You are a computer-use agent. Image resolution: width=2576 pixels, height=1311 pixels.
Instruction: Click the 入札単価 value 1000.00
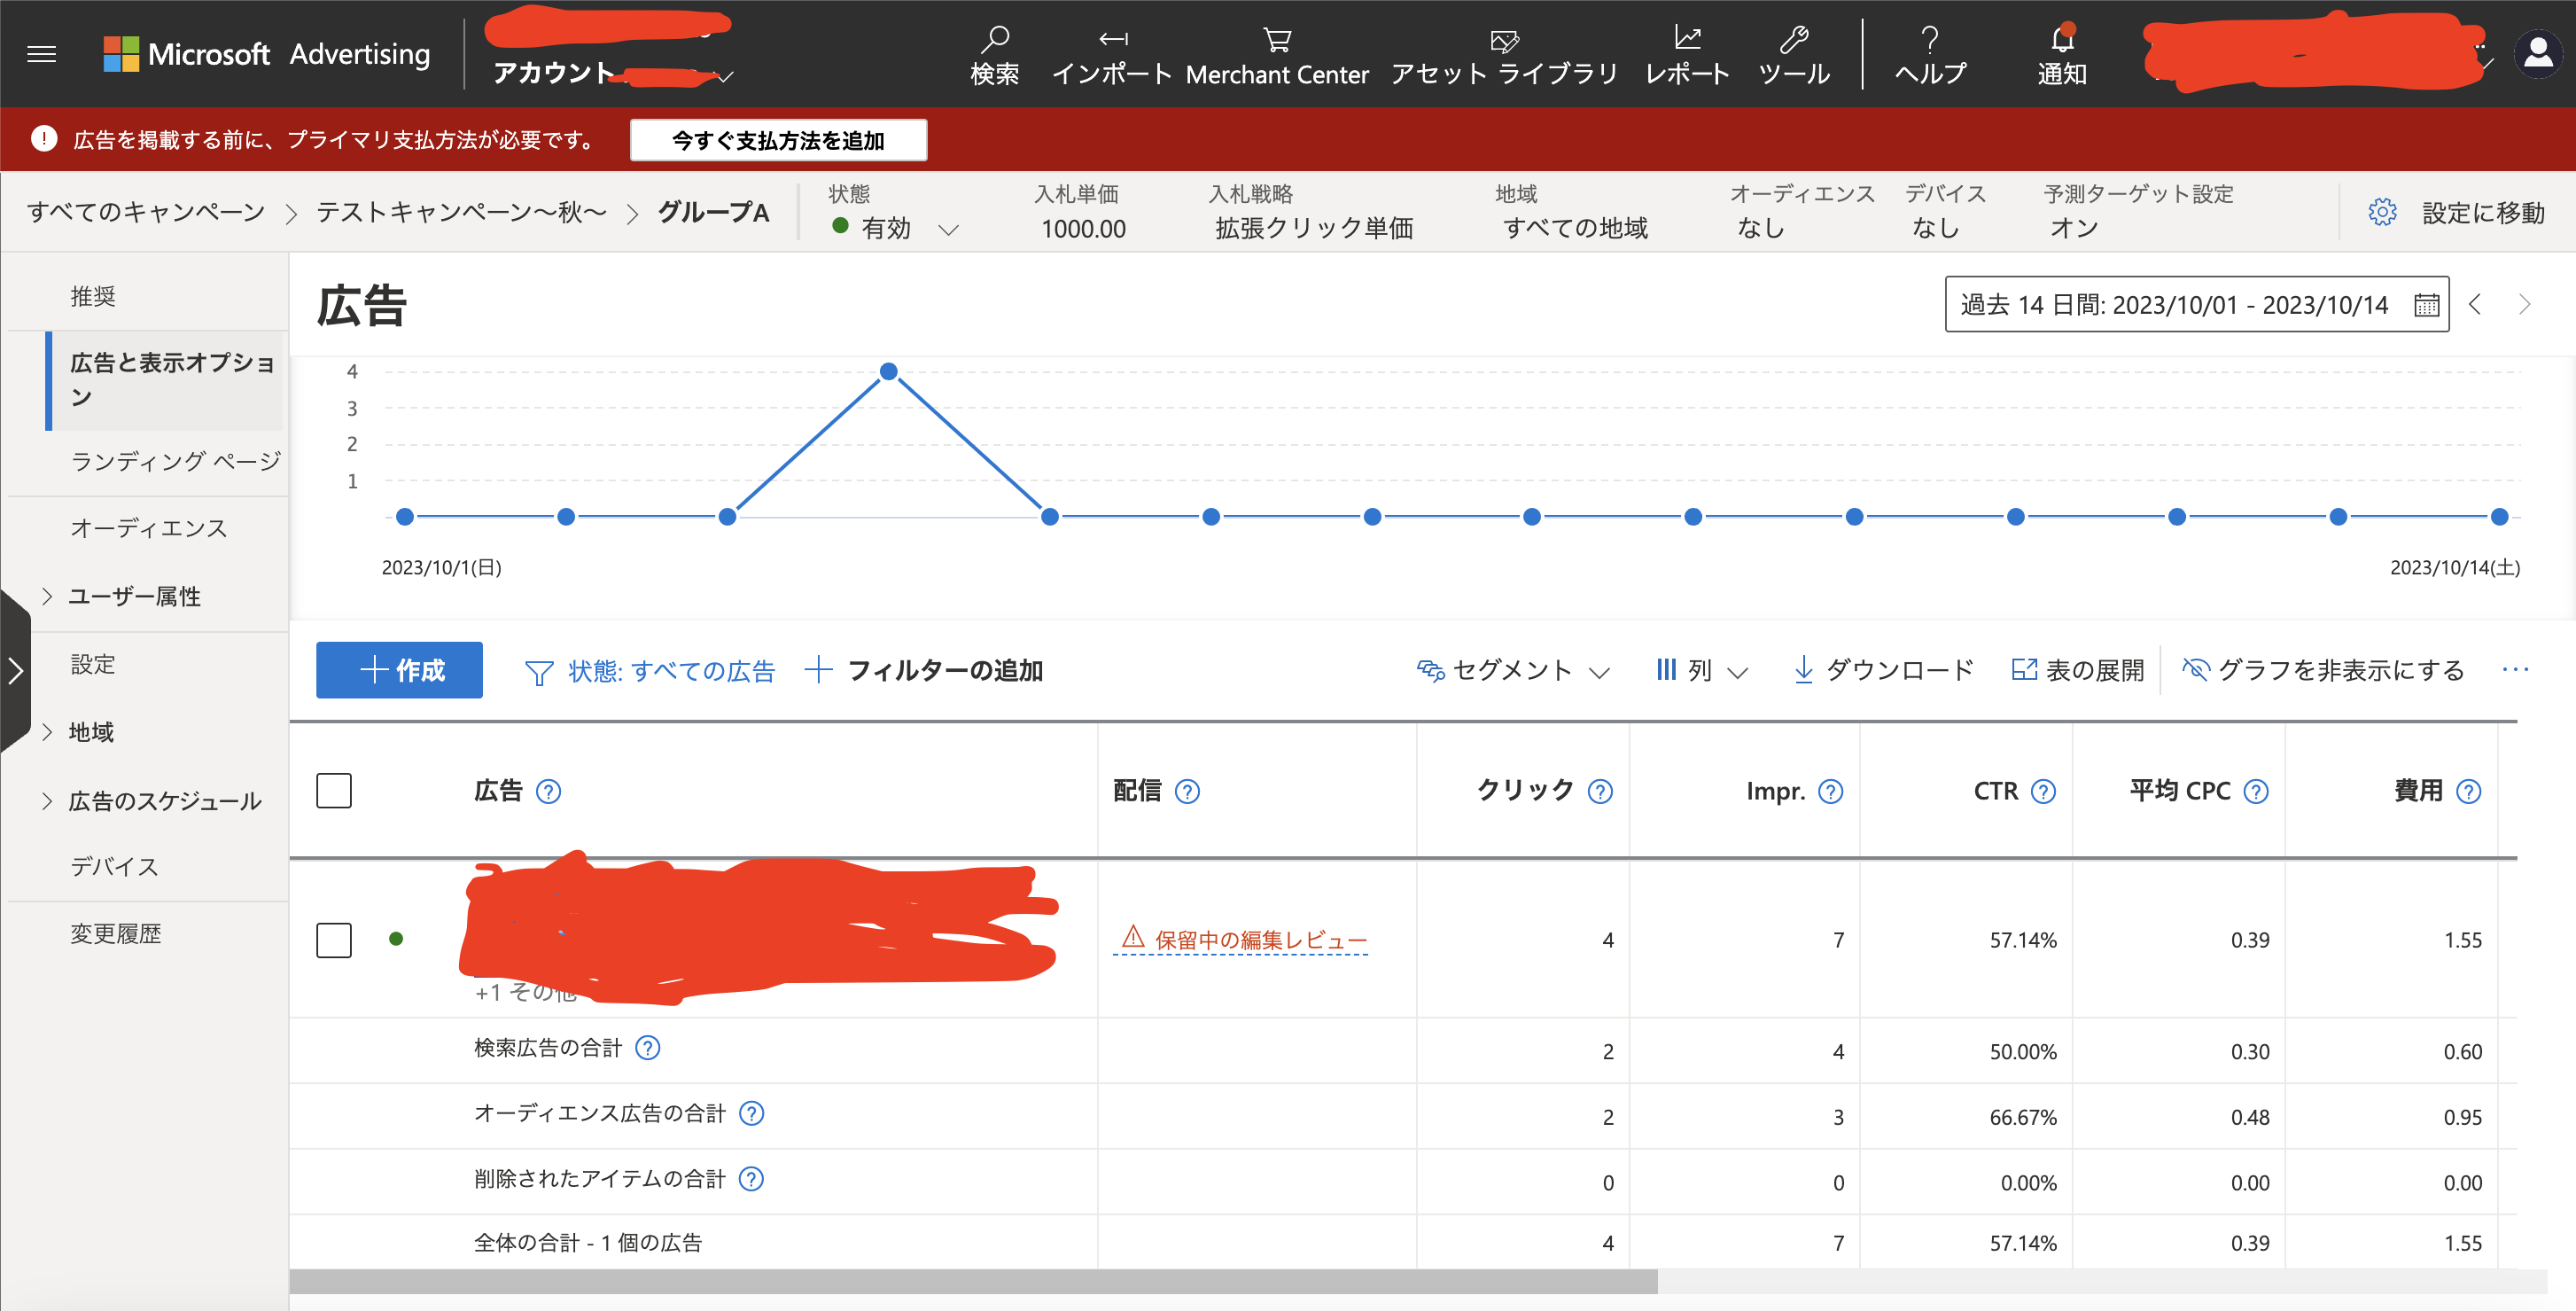click(1083, 228)
